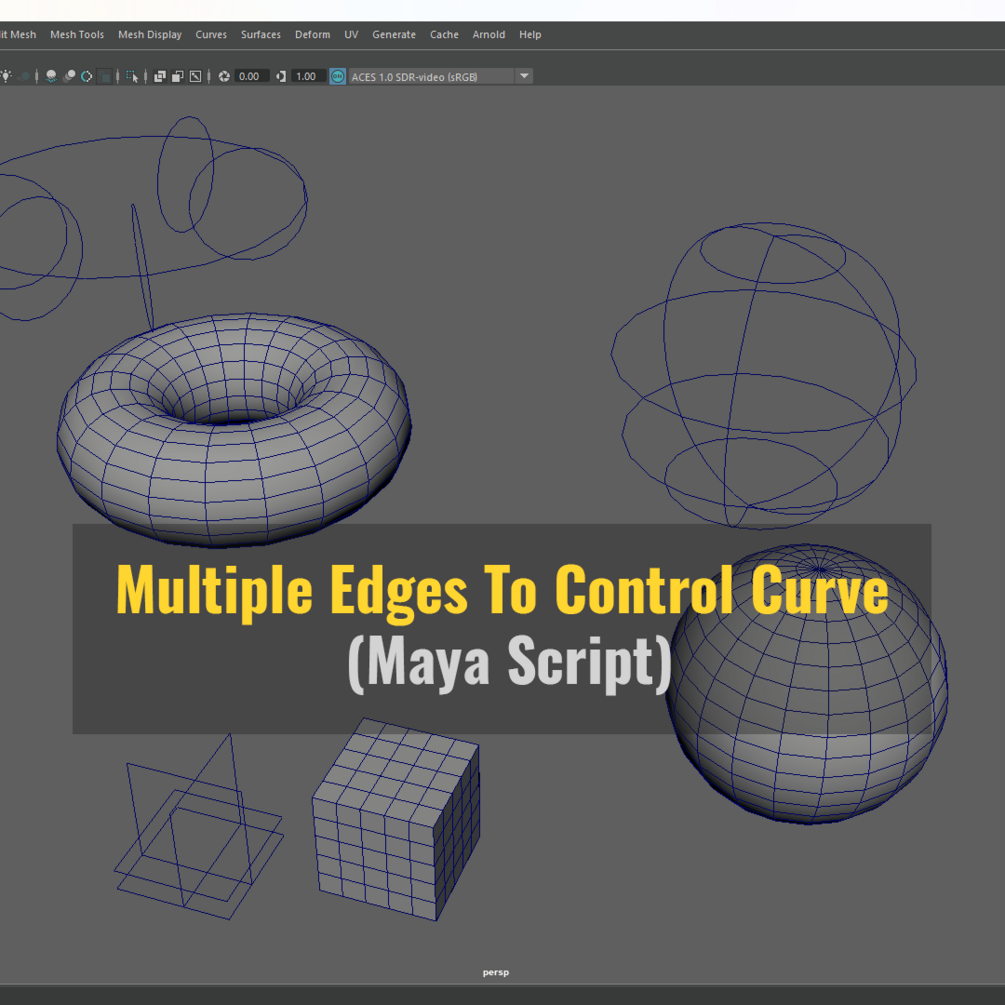Open the Mesh Tools menu
The image size is (1005, 1005).
(x=77, y=35)
